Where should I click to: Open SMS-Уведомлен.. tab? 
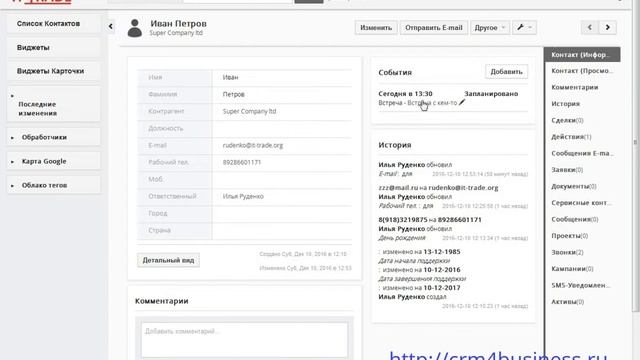(x=581, y=285)
